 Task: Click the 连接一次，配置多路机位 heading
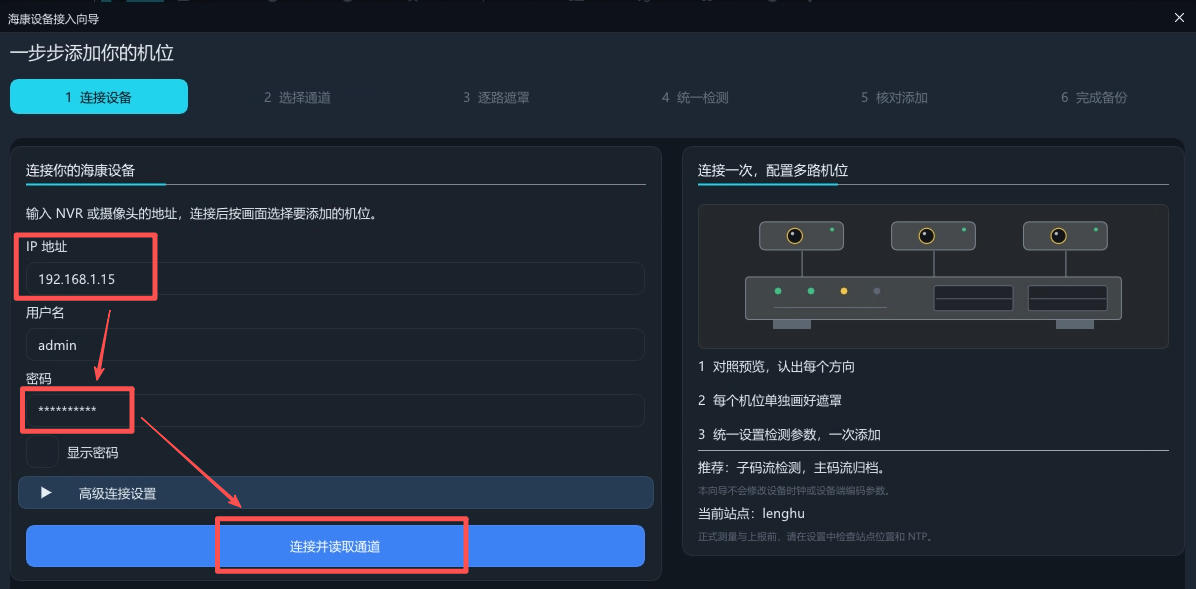coord(773,170)
